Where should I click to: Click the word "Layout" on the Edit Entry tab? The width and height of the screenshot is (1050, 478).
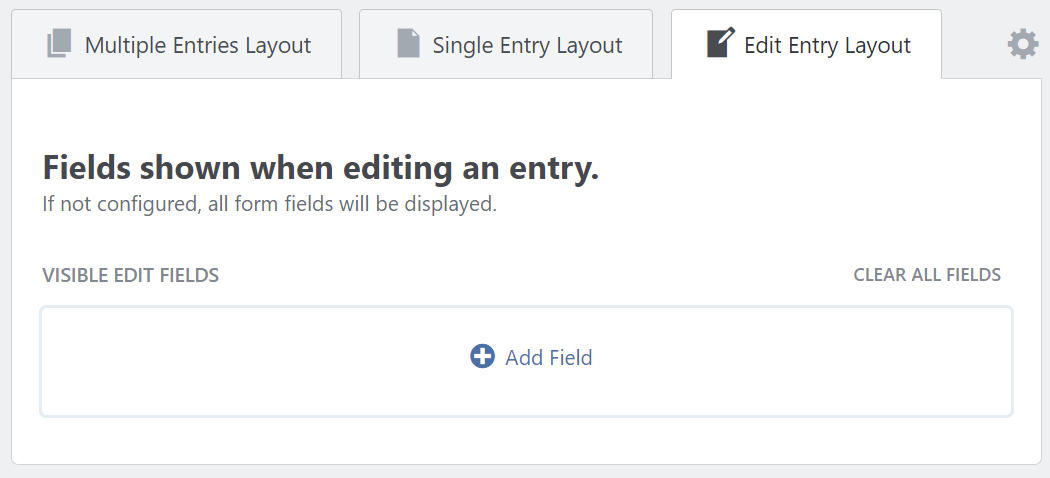[877, 46]
